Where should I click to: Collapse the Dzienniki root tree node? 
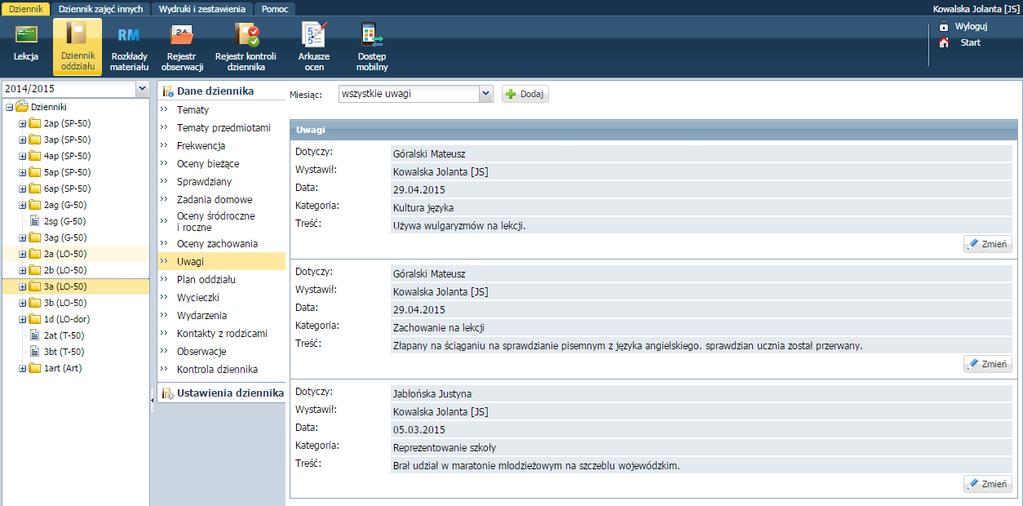coord(9,107)
